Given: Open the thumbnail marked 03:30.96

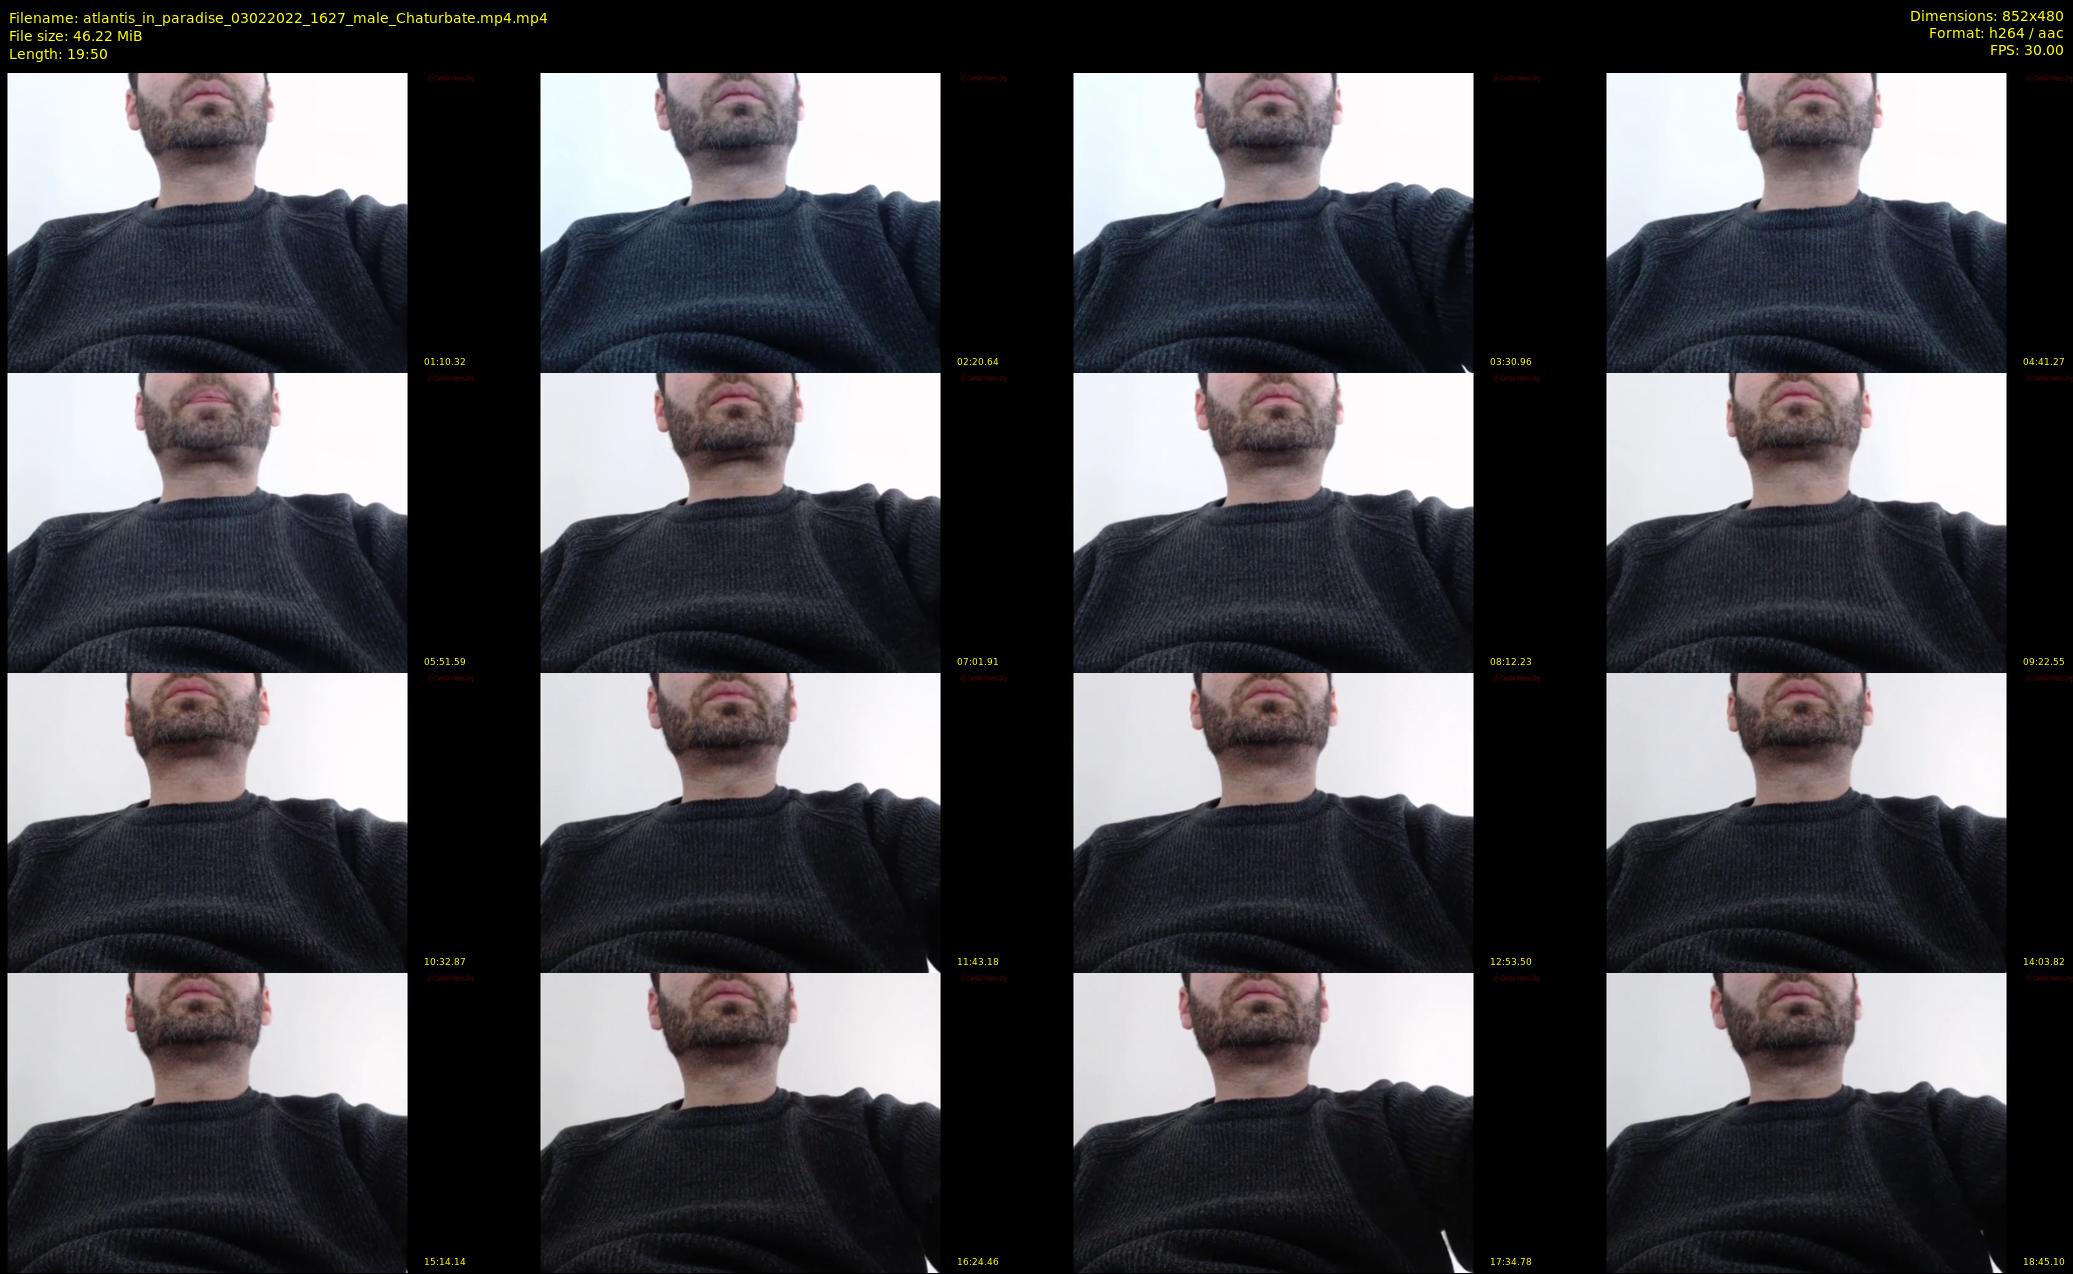Looking at the screenshot, I should 1273,222.
